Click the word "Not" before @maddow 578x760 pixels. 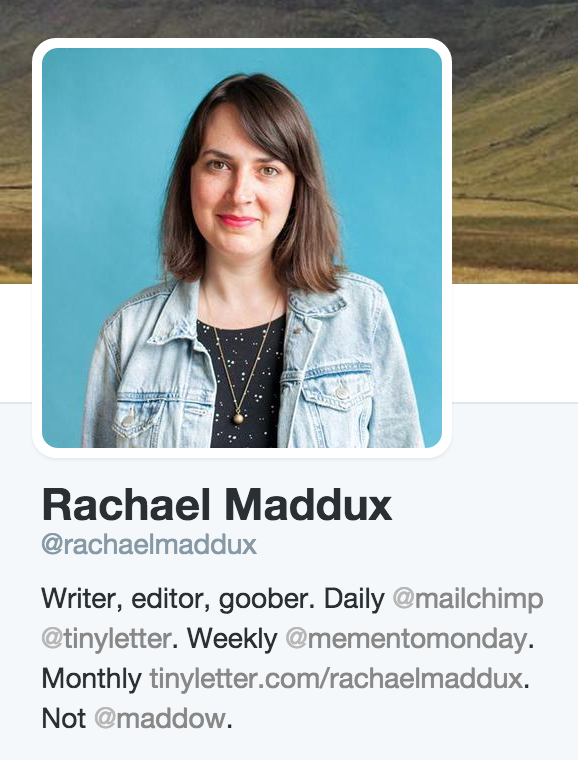(64, 718)
